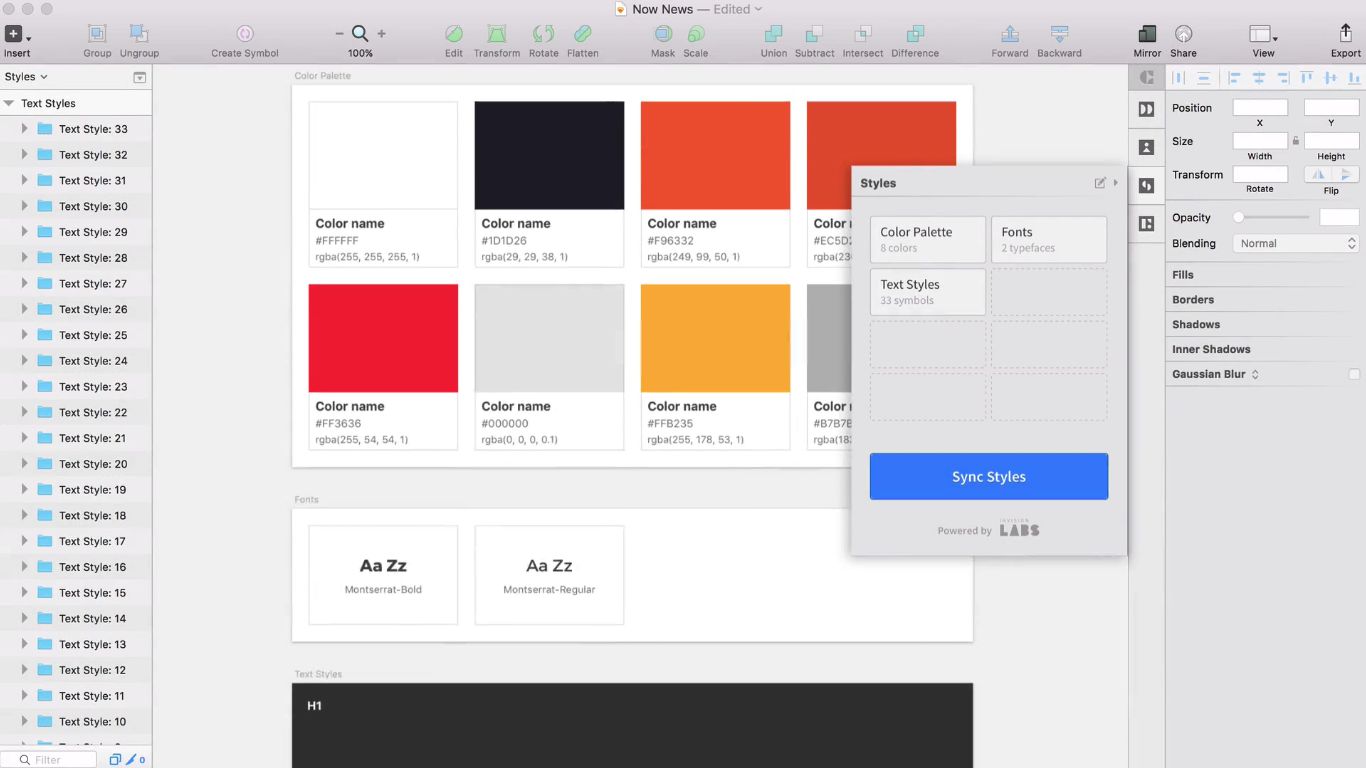The image size is (1366, 768).
Task: Expand the Text Style: 33 folder
Action: [x=24, y=129]
